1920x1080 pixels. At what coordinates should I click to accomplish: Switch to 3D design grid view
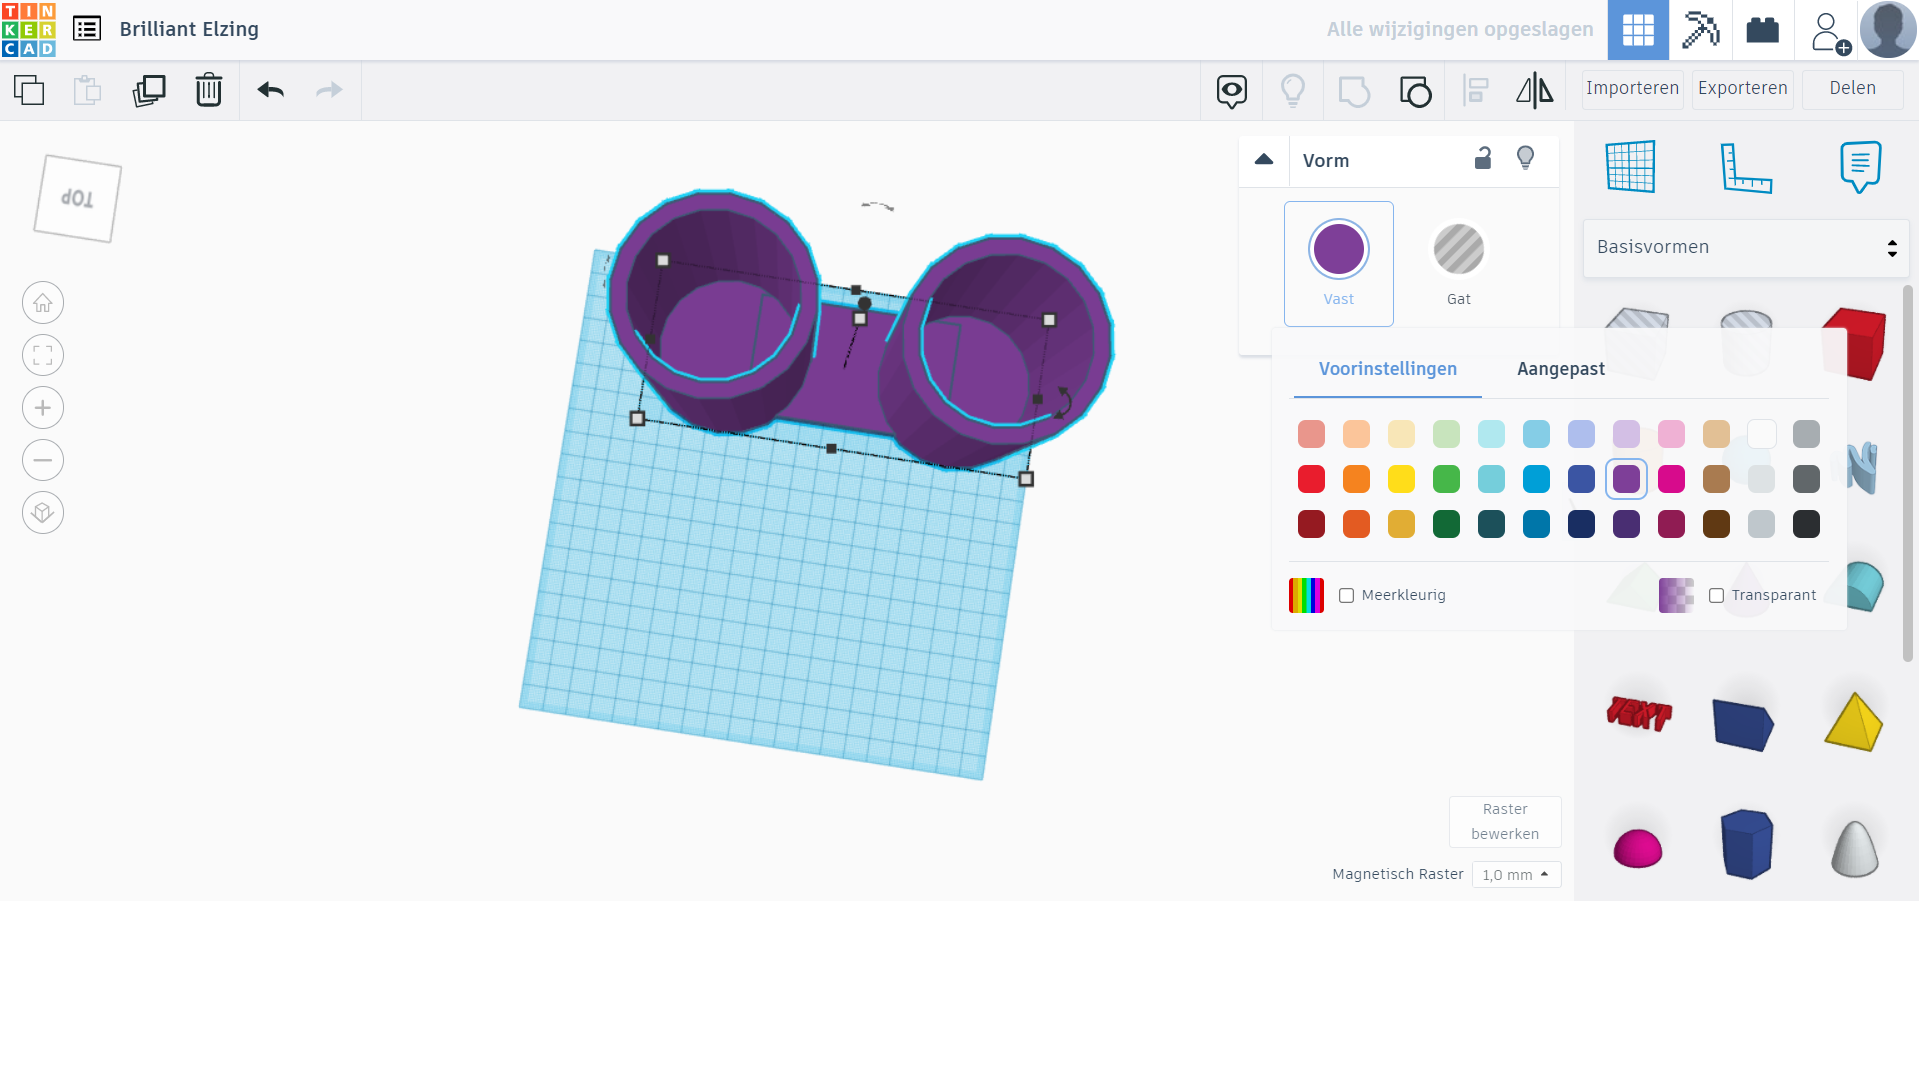[x=1638, y=30]
